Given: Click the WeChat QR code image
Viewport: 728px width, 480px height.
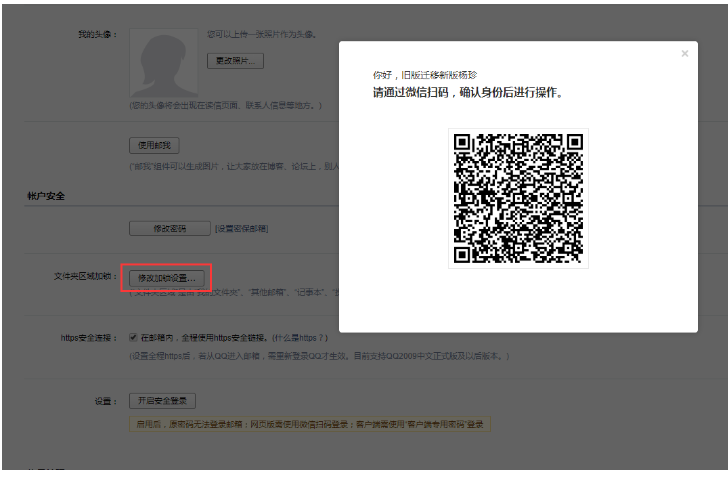Looking at the screenshot, I should pos(518,198).
